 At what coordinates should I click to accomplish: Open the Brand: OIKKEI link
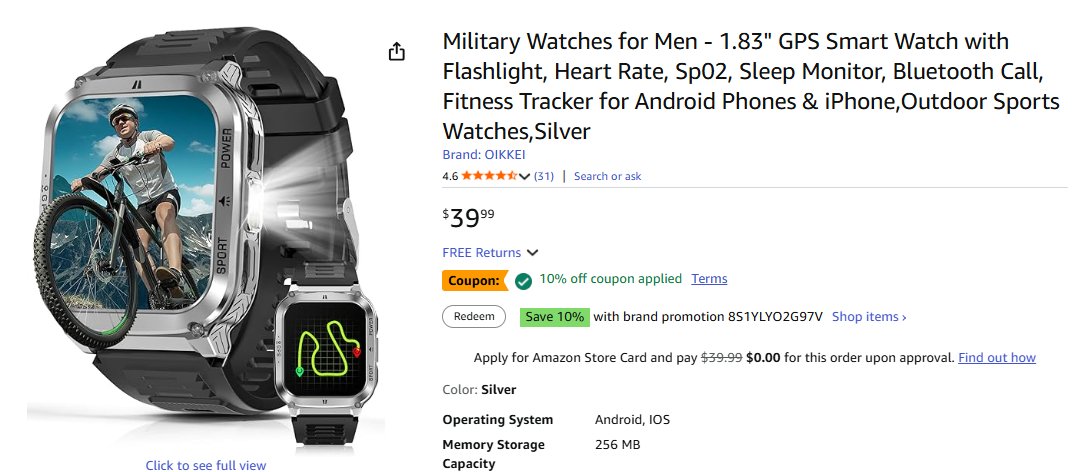483,155
